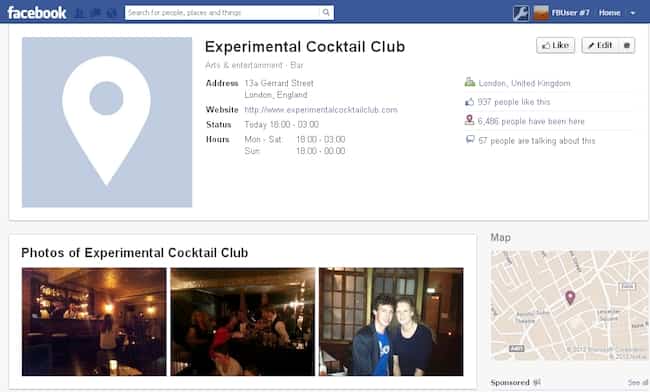This screenshot has width=650, height=392.
Task: Click the search magnifier icon
Action: pyautogui.click(x=326, y=12)
